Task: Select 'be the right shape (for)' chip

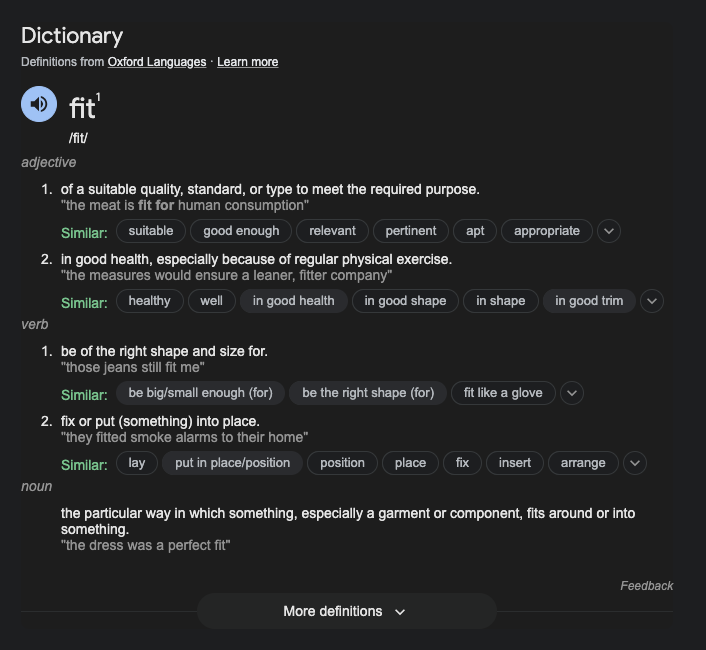Action: coord(368,393)
